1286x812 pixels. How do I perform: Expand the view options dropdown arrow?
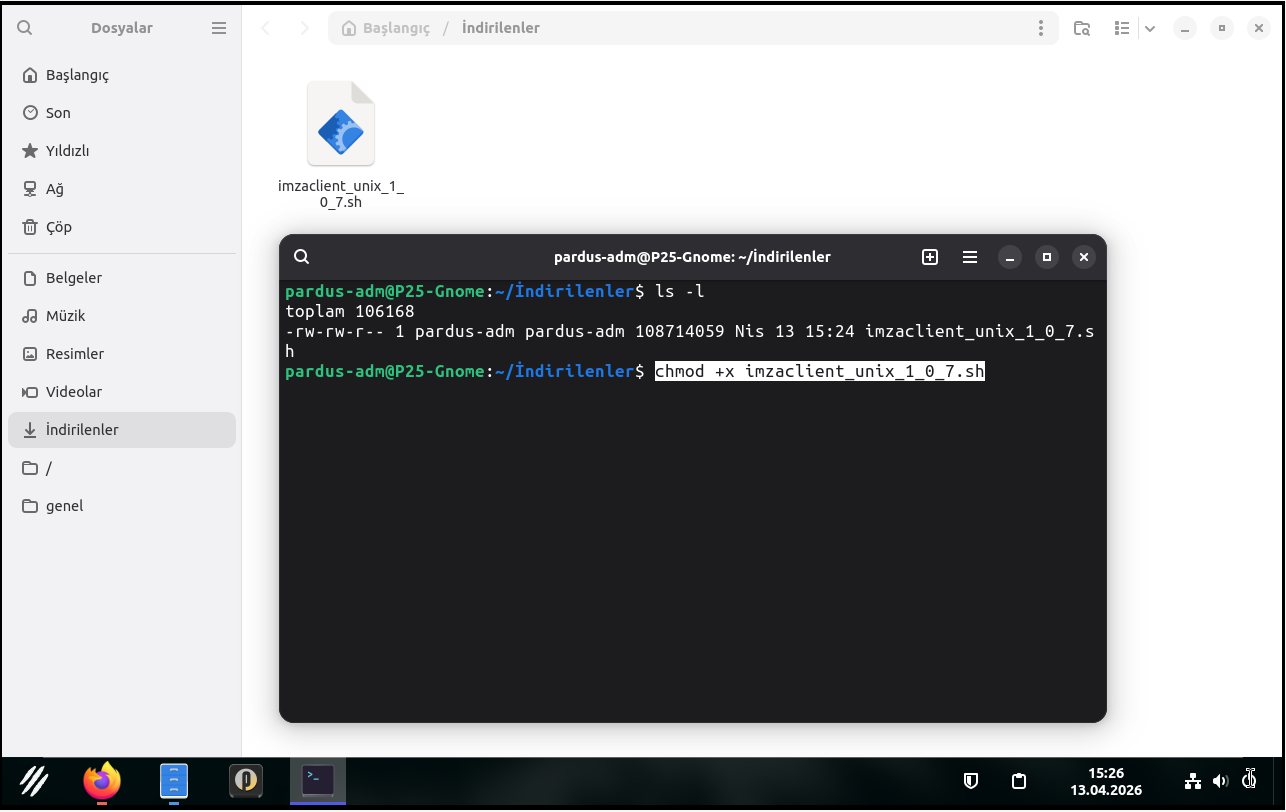[1150, 28]
